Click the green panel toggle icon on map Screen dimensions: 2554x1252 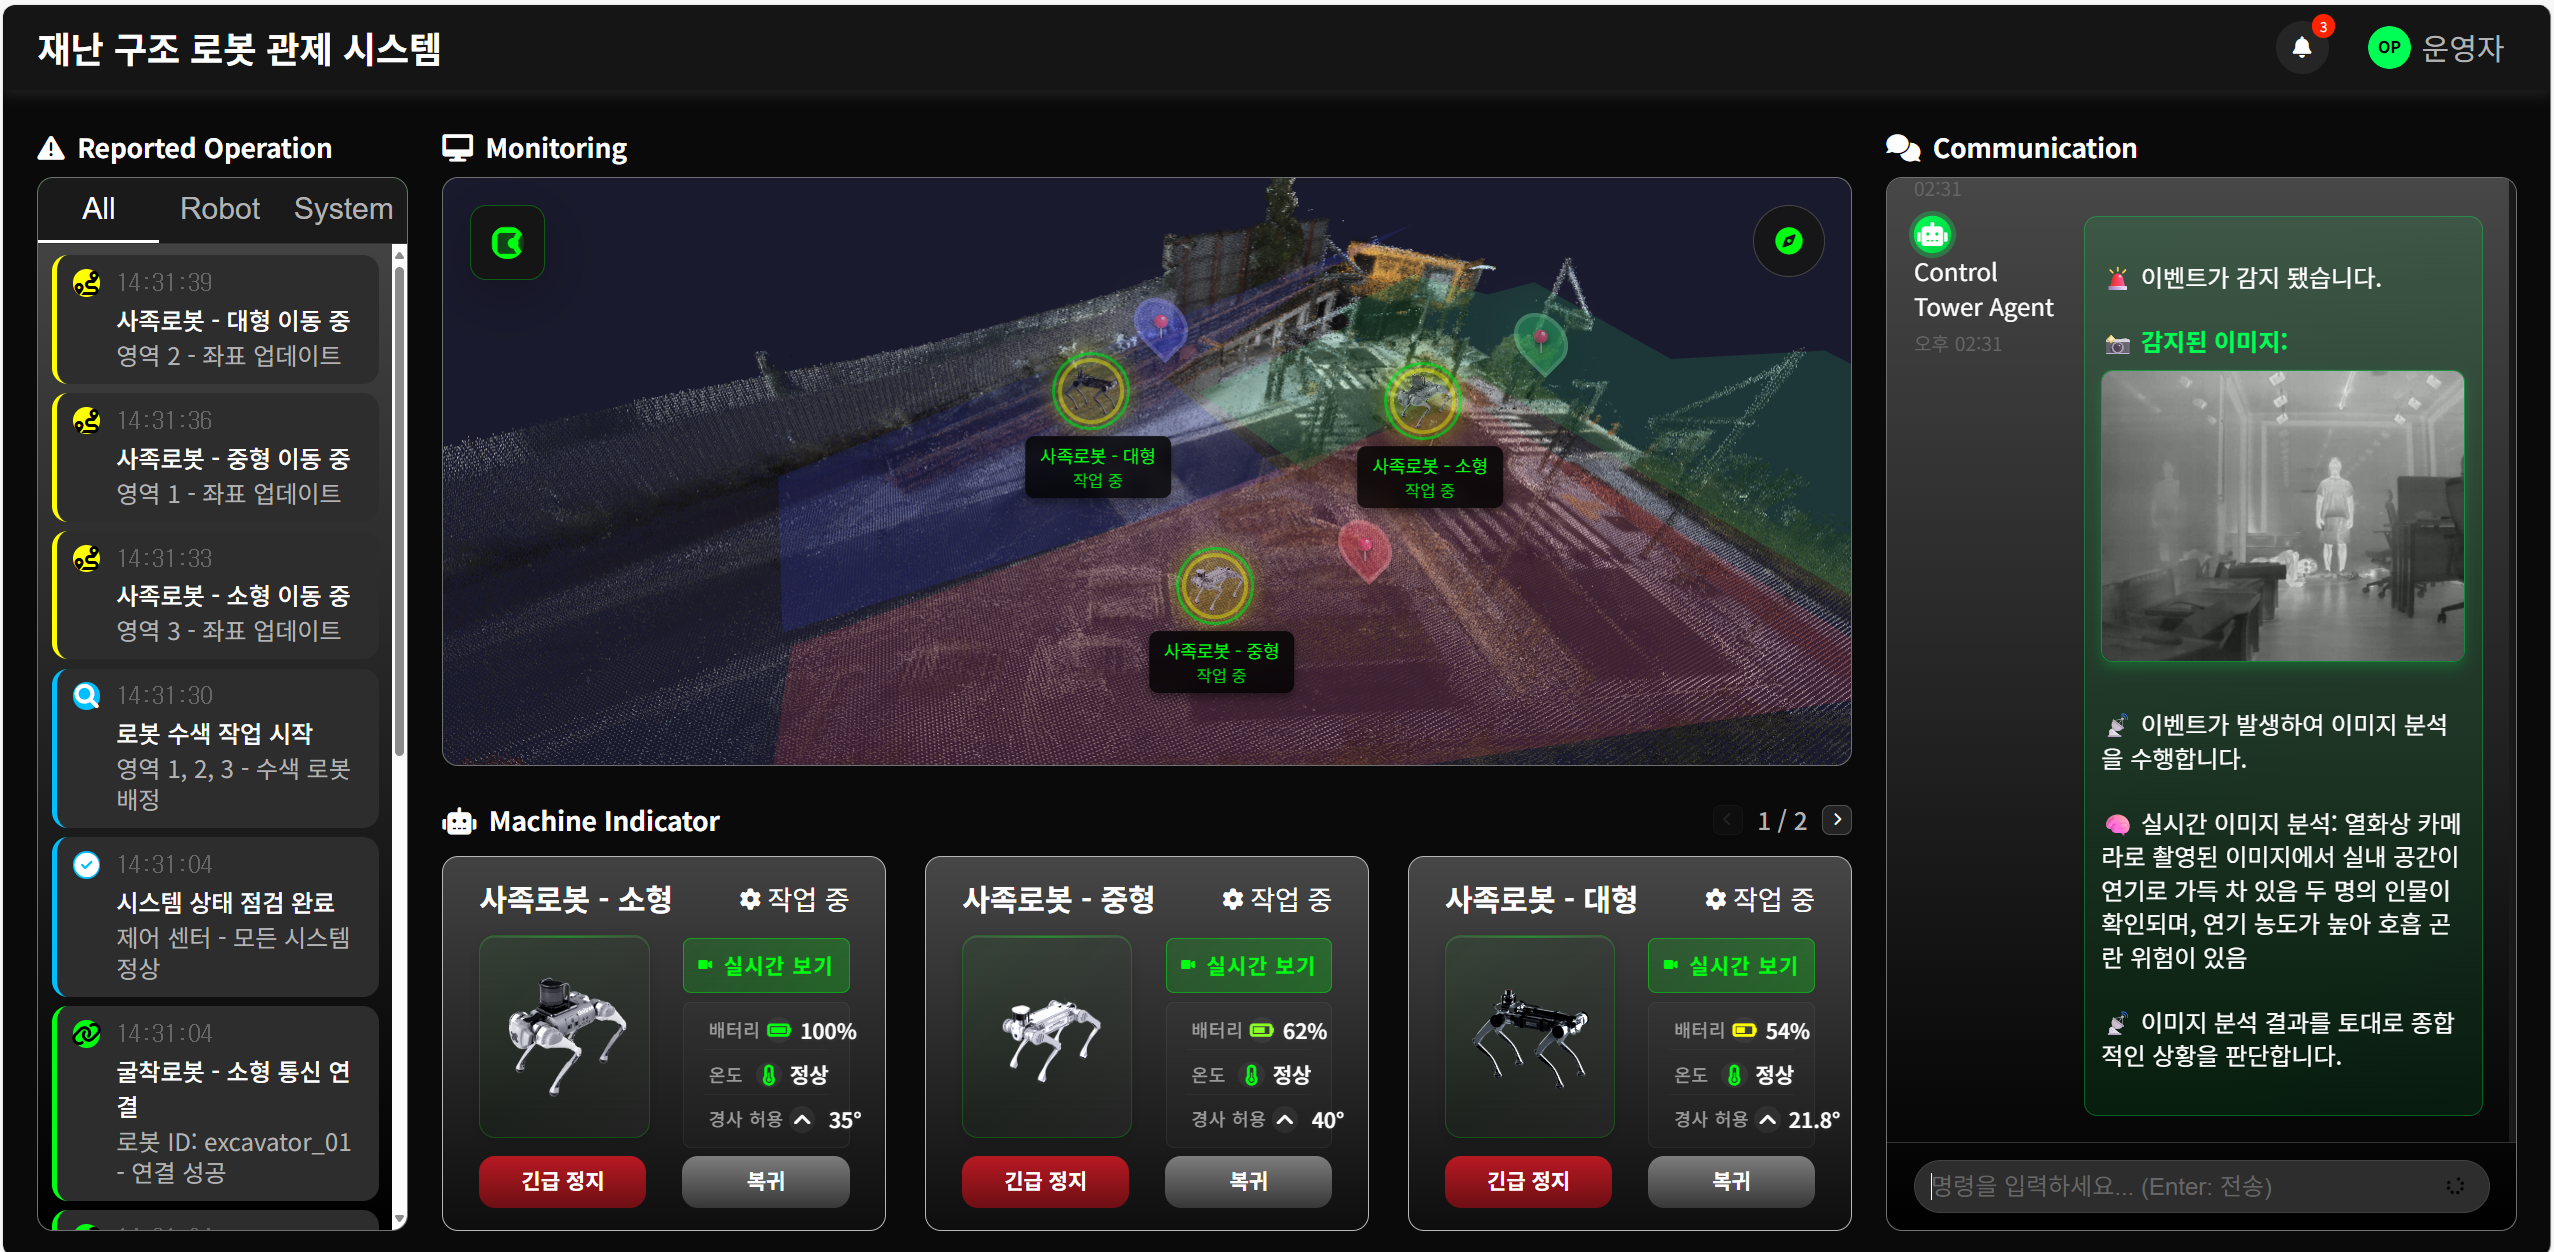pos(508,243)
